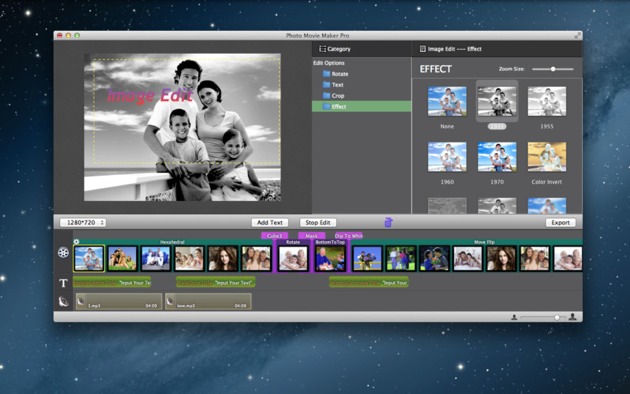The width and height of the screenshot is (630, 394).
Task: Select the Effect edit option
Action: [x=362, y=106]
